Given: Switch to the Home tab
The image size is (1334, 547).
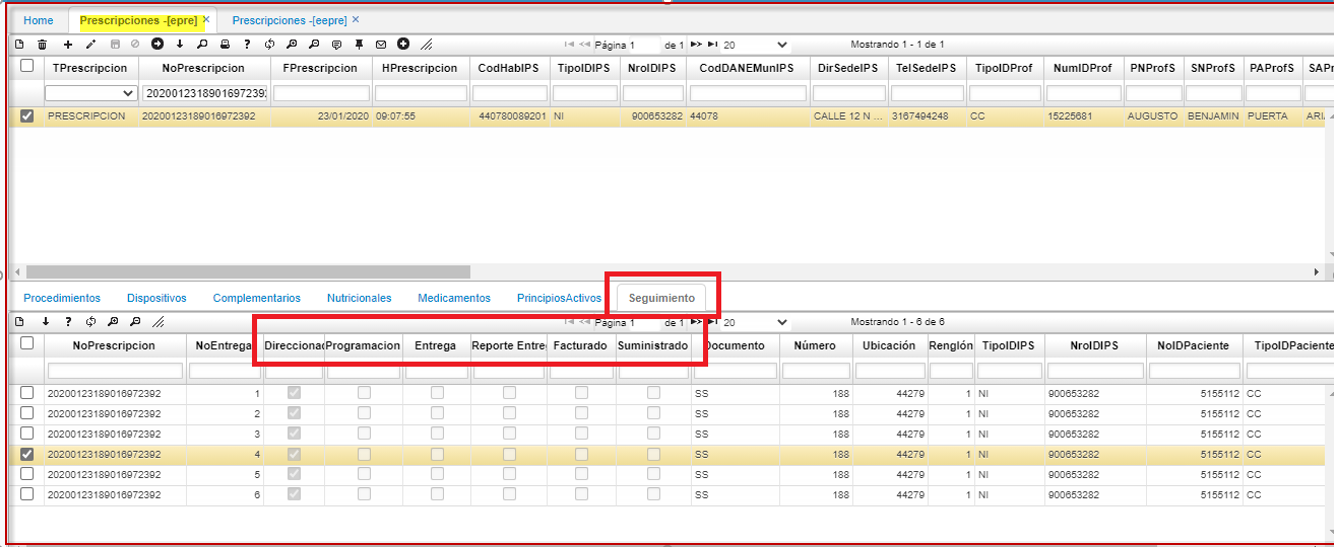Looking at the screenshot, I should pos(38,20).
